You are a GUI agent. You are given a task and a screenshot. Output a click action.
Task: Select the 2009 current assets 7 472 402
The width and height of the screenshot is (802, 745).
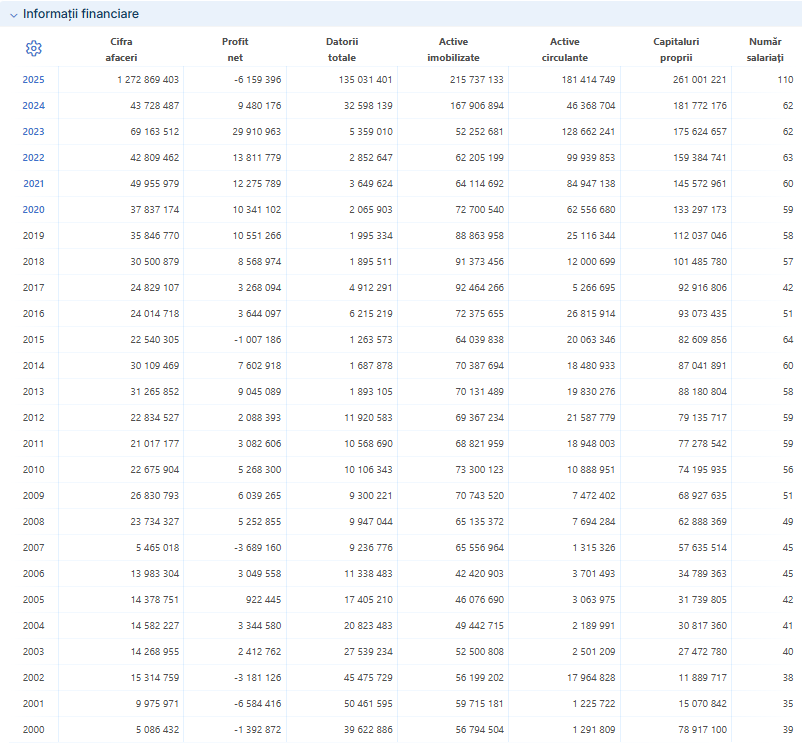pos(594,496)
